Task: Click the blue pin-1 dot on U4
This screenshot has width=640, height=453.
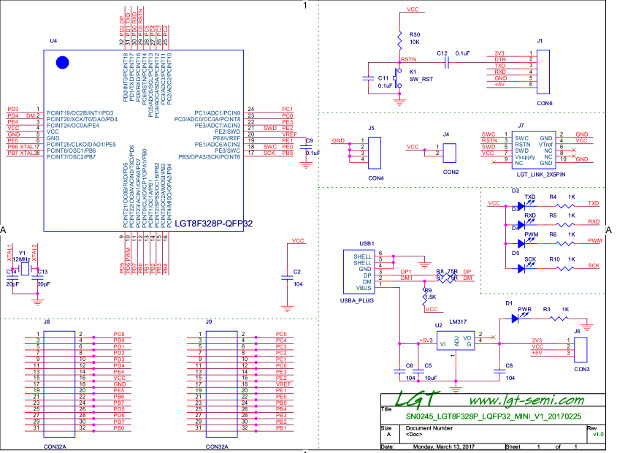Action: pyautogui.click(x=62, y=62)
